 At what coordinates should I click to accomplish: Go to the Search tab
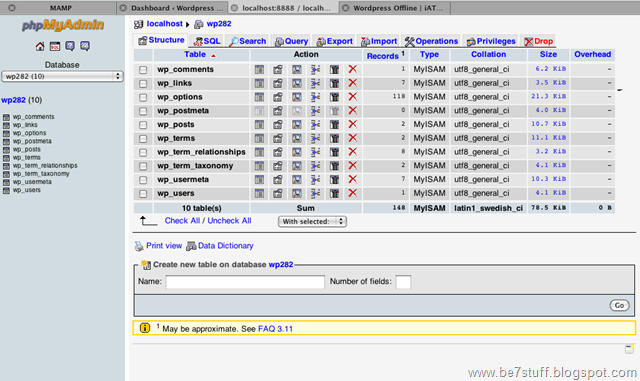247,41
